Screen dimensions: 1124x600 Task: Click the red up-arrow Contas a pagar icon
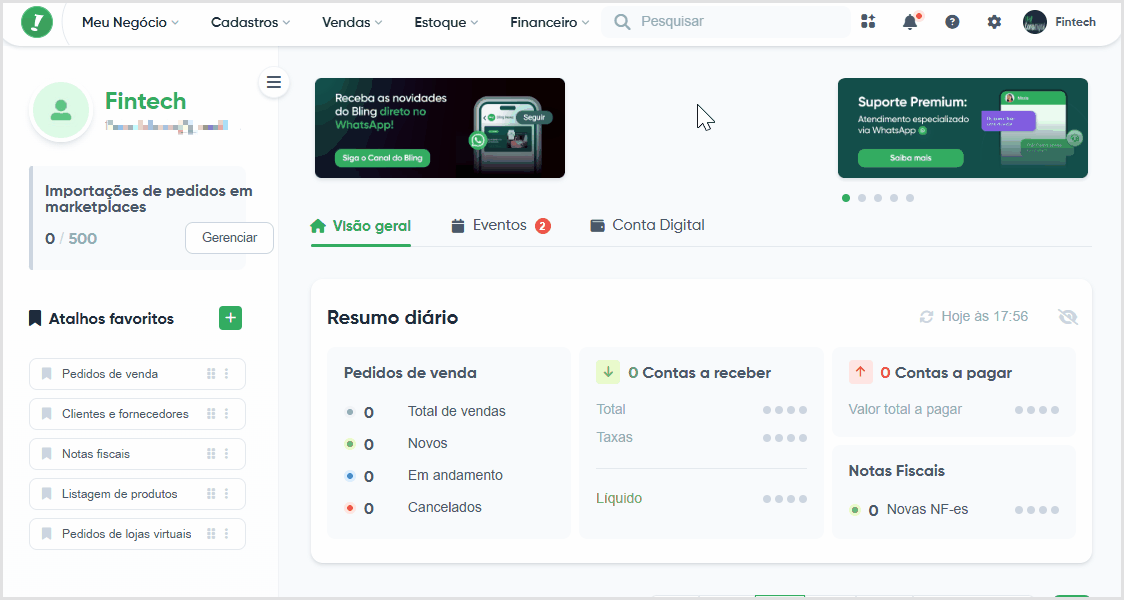tap(860, 372)
